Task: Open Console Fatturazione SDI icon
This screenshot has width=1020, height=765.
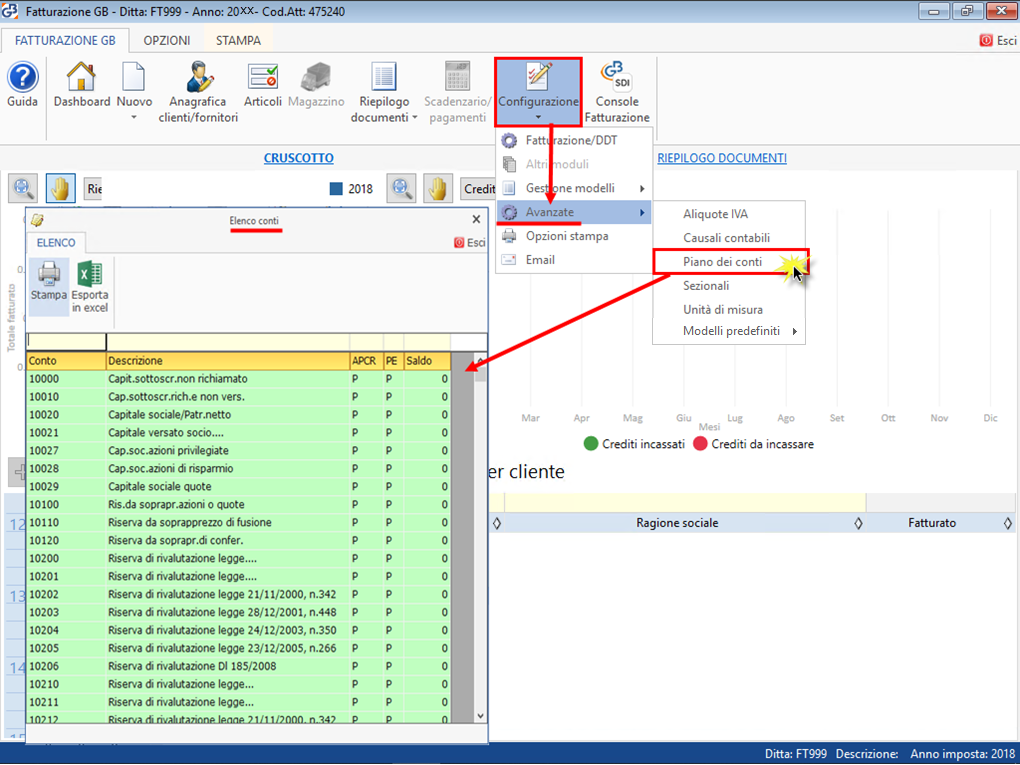Action: point(617,77)
